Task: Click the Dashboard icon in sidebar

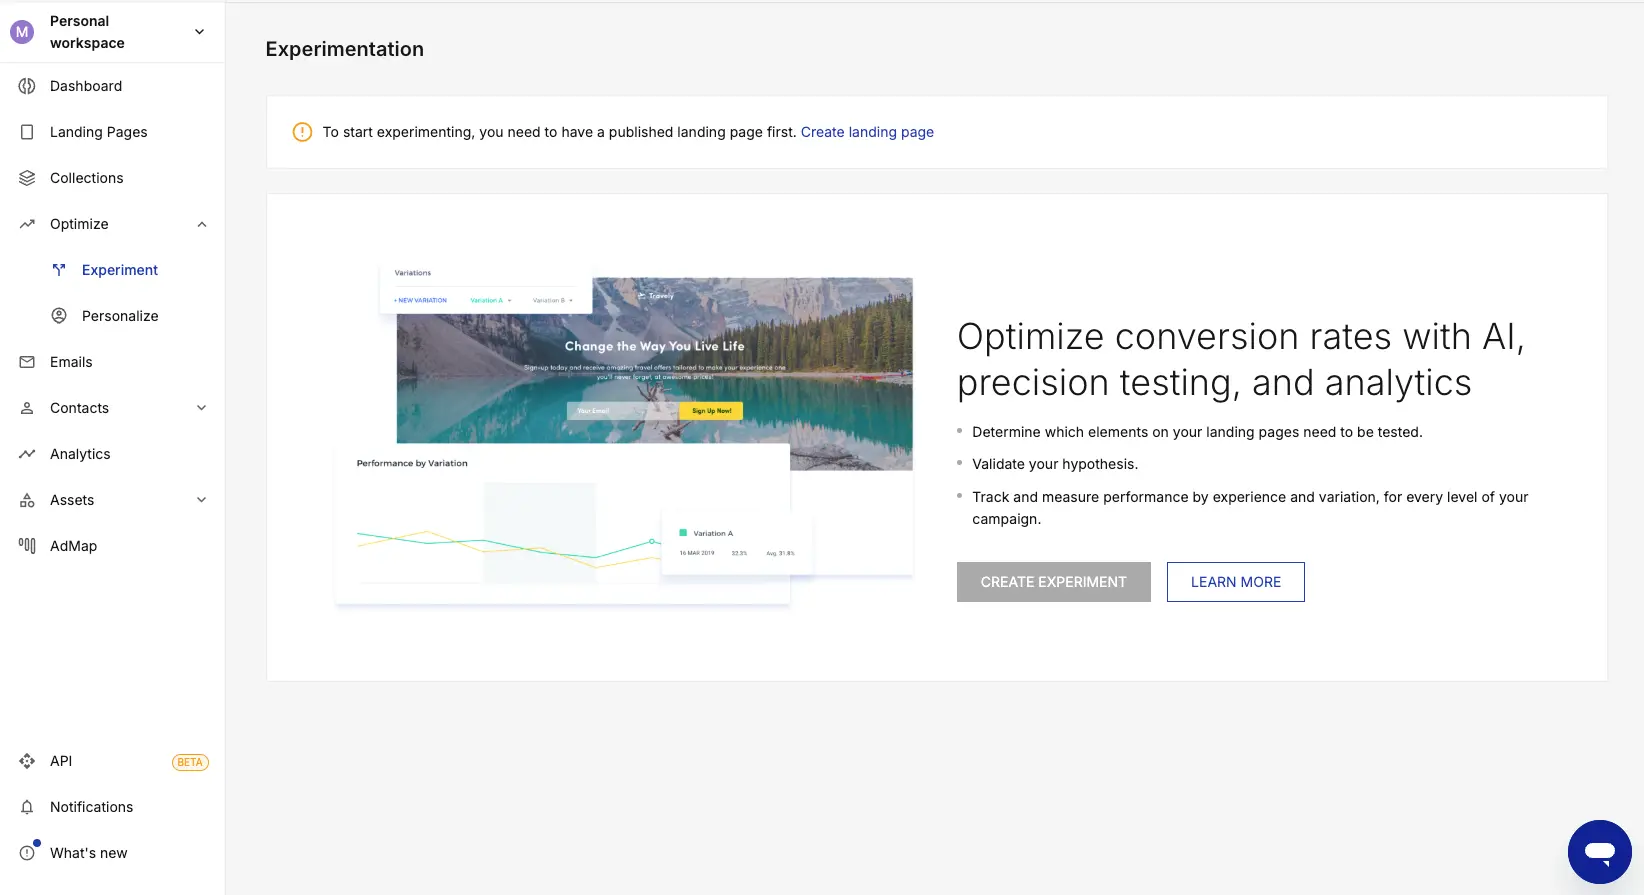Action: pos(27,86)
